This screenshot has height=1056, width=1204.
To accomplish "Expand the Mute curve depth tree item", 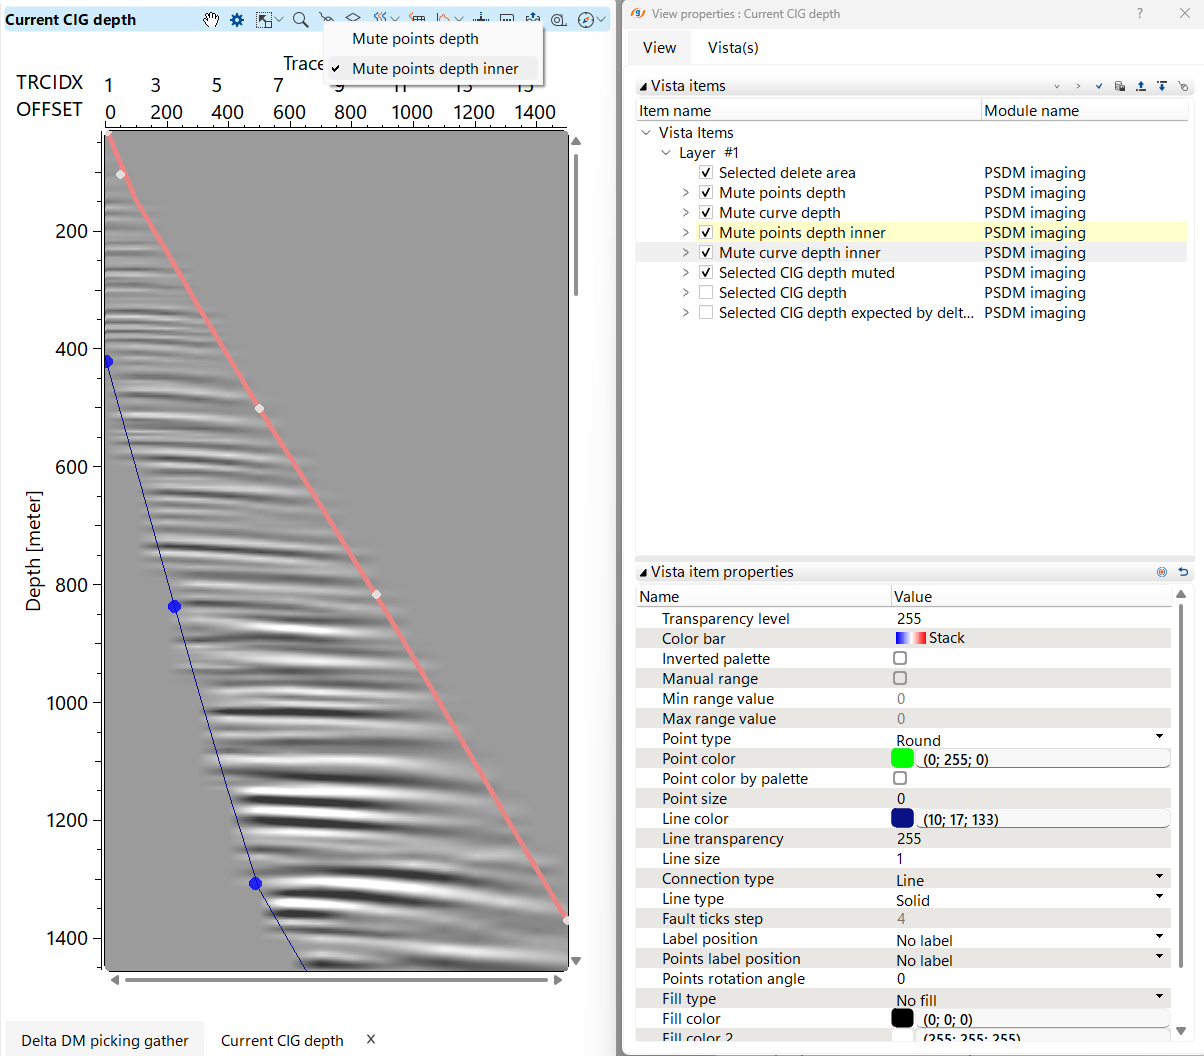I will [686, 213].
